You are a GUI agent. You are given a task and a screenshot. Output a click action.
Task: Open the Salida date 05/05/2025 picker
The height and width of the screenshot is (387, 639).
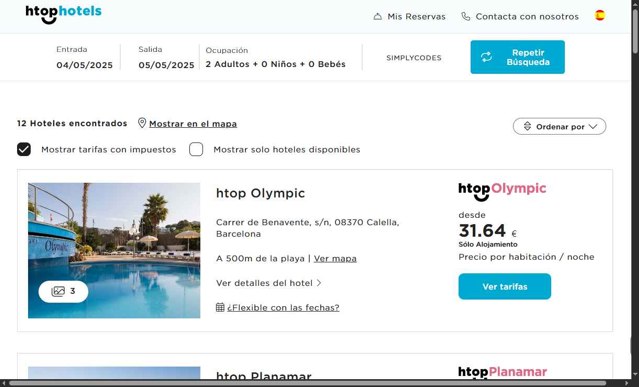point(166,57)
